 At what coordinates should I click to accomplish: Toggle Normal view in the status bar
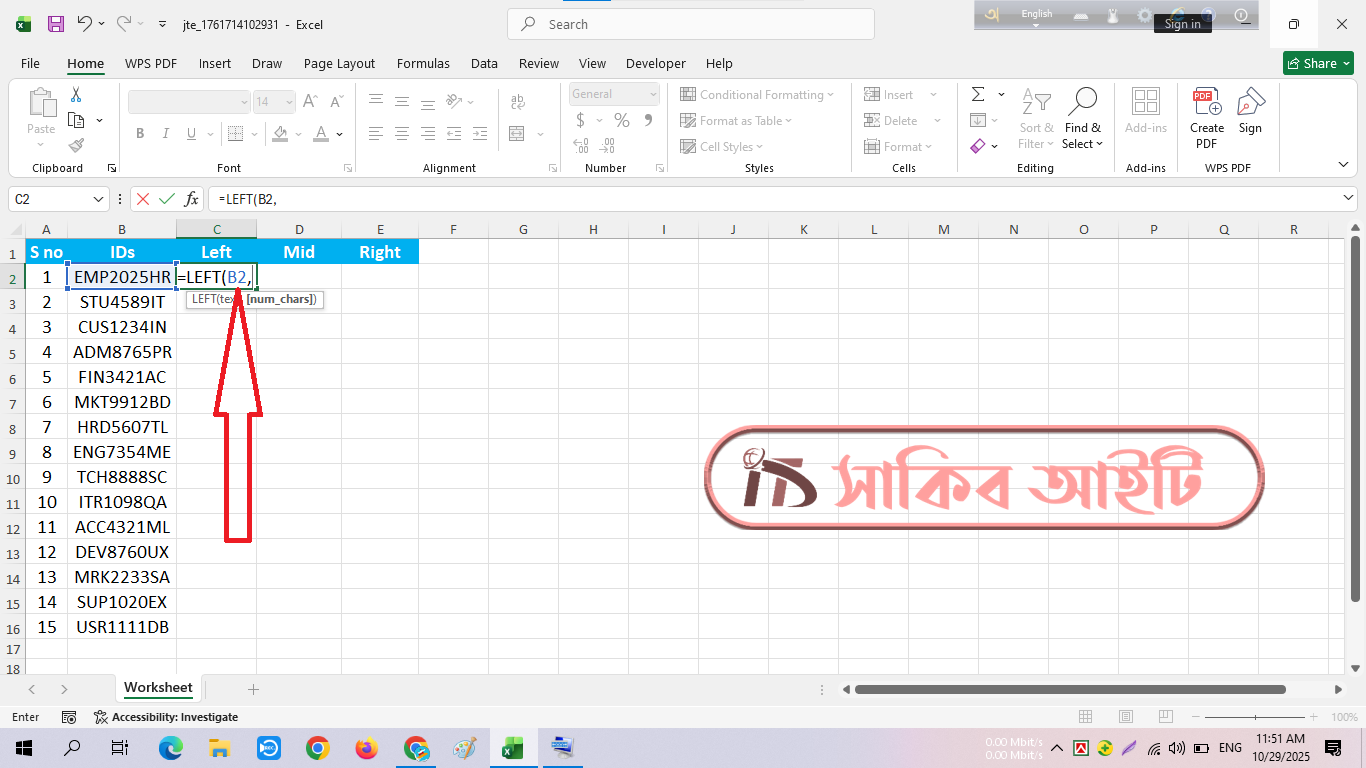[1086, 717]
